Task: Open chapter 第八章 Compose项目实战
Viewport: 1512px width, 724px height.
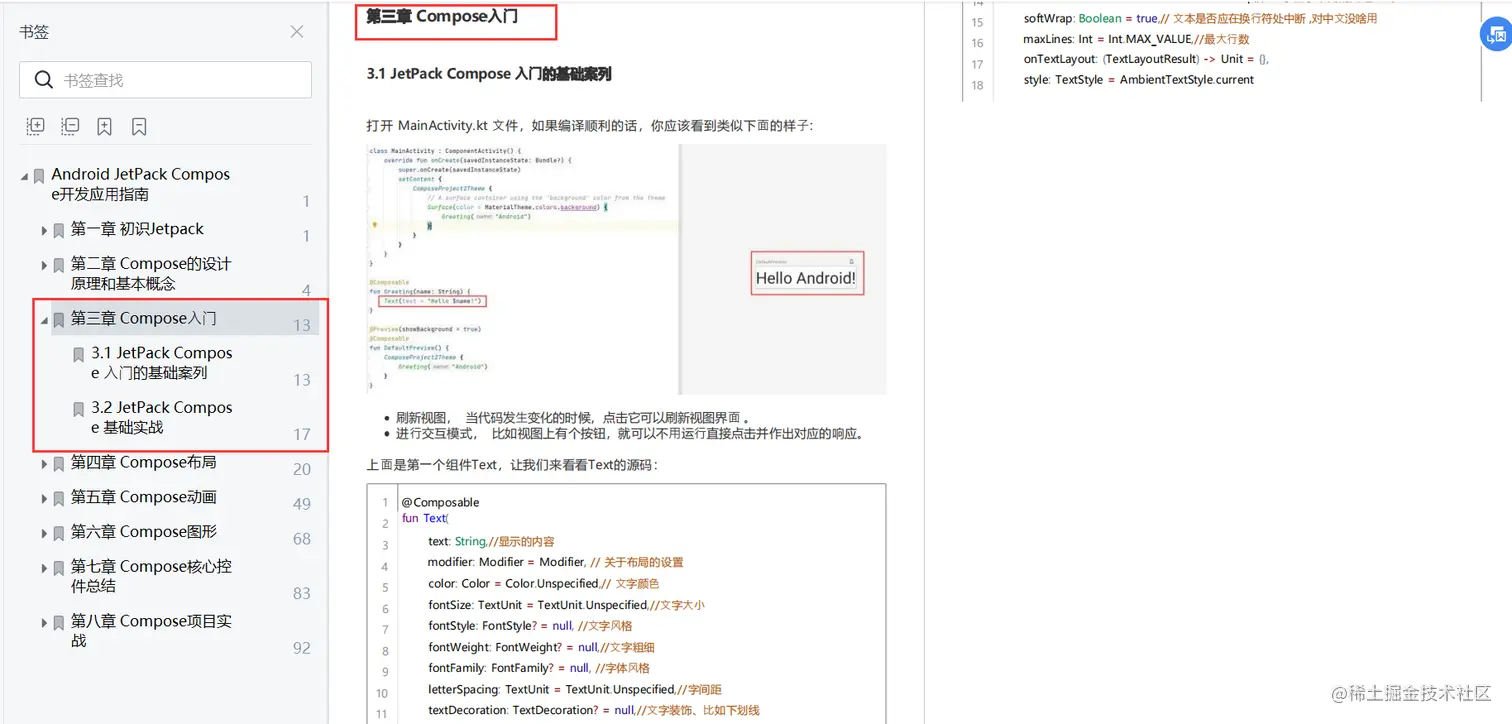Action: (x=150, y=630)
